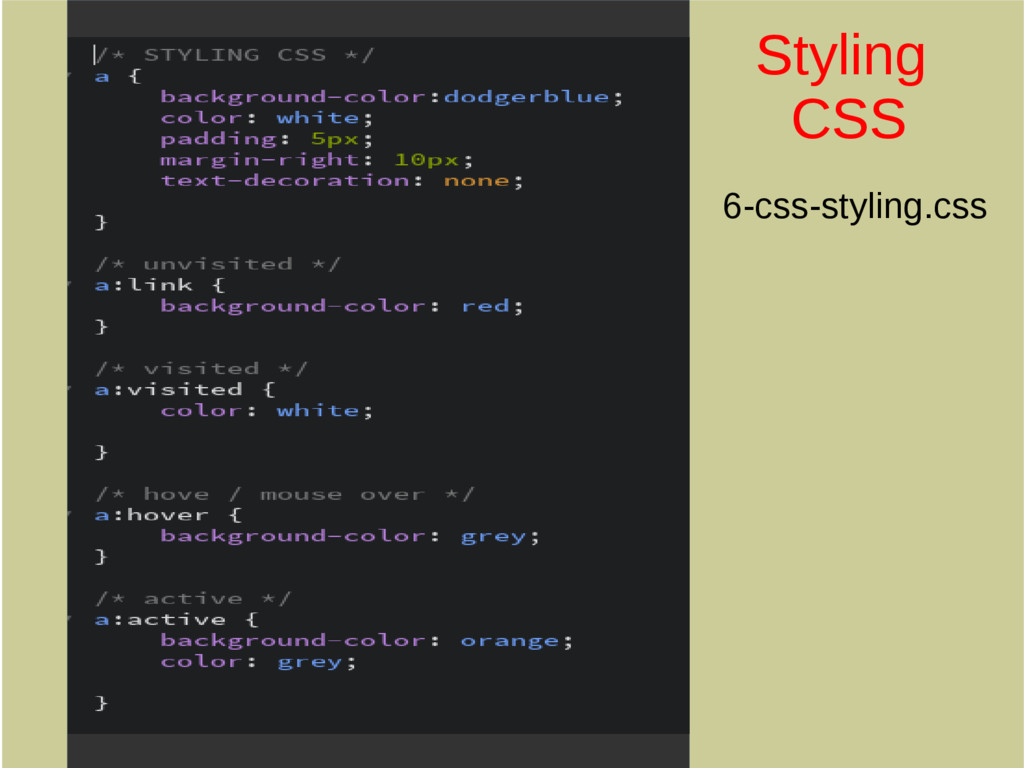This screenshot has width=1024, height=768.
Task: Click the 'a:link' selector
Action: coord(144,285)
